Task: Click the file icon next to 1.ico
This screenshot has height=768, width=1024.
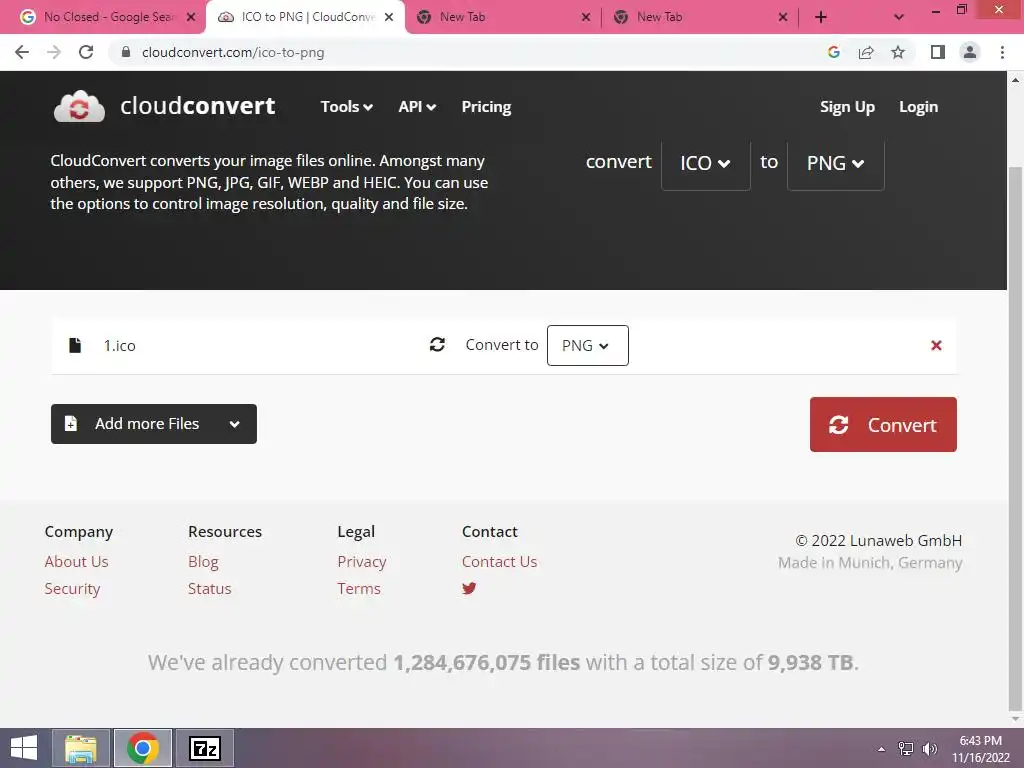Action: [x=75, y=345]
